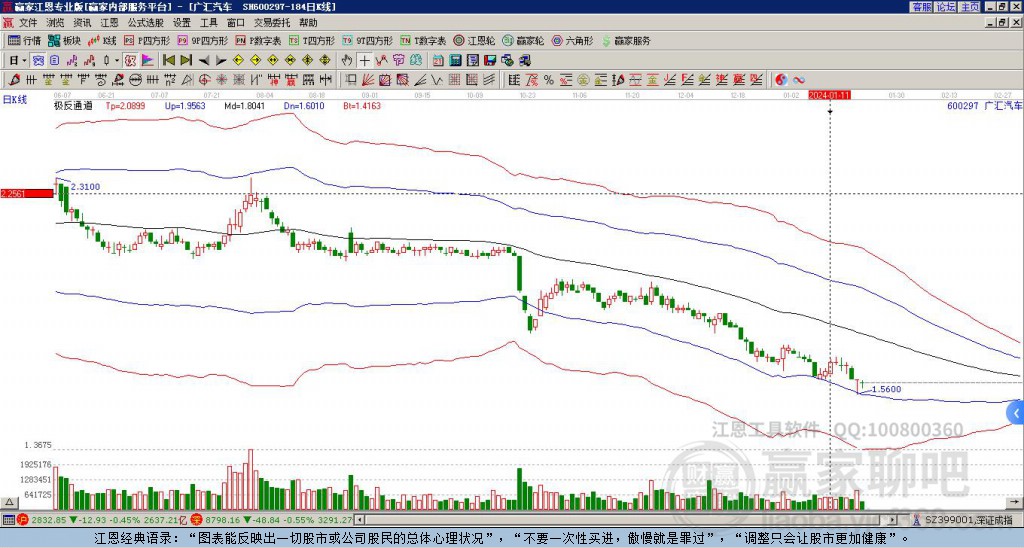Screen dimensions: 1024x548
Task: Open the calendar icon showing 21
Action: tap(438, 60)
